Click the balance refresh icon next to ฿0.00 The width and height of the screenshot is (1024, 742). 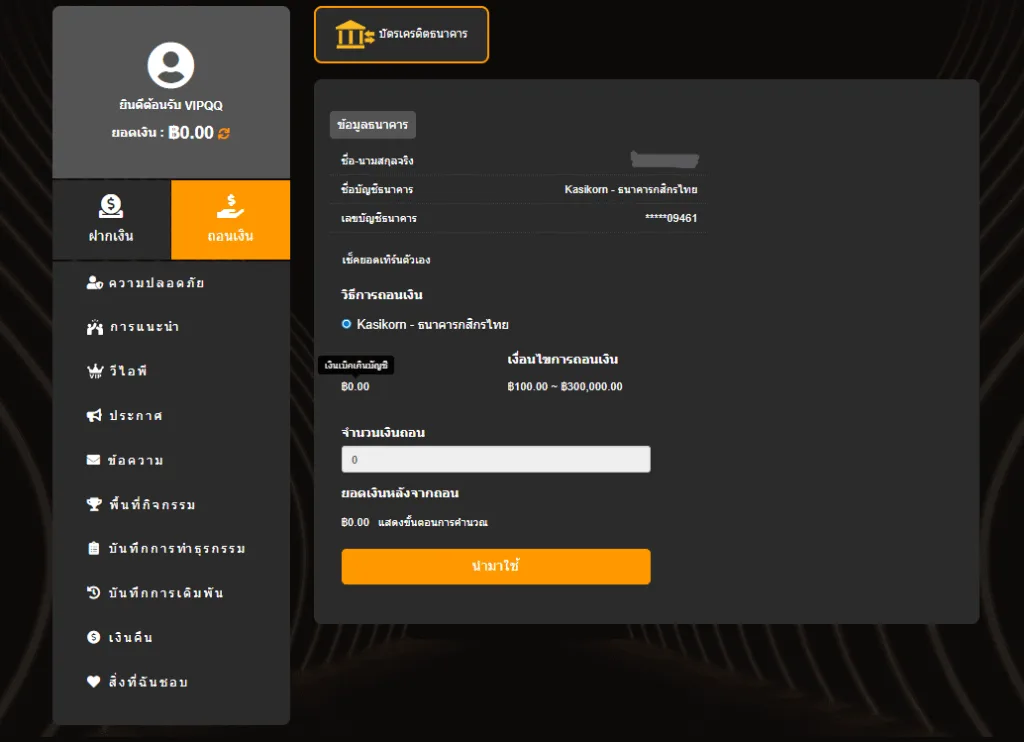(x=224, y=133)
